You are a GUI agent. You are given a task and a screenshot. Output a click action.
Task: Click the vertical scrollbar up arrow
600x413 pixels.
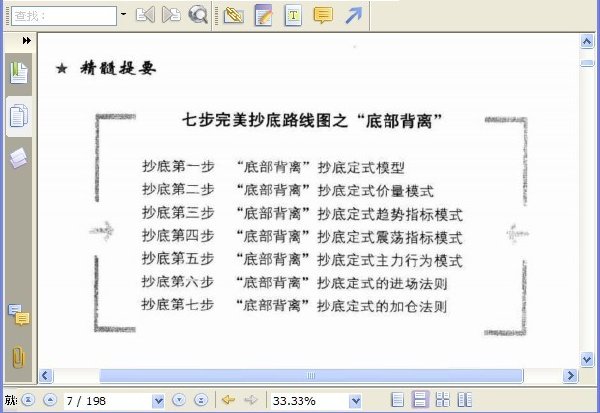coord(587,41)
